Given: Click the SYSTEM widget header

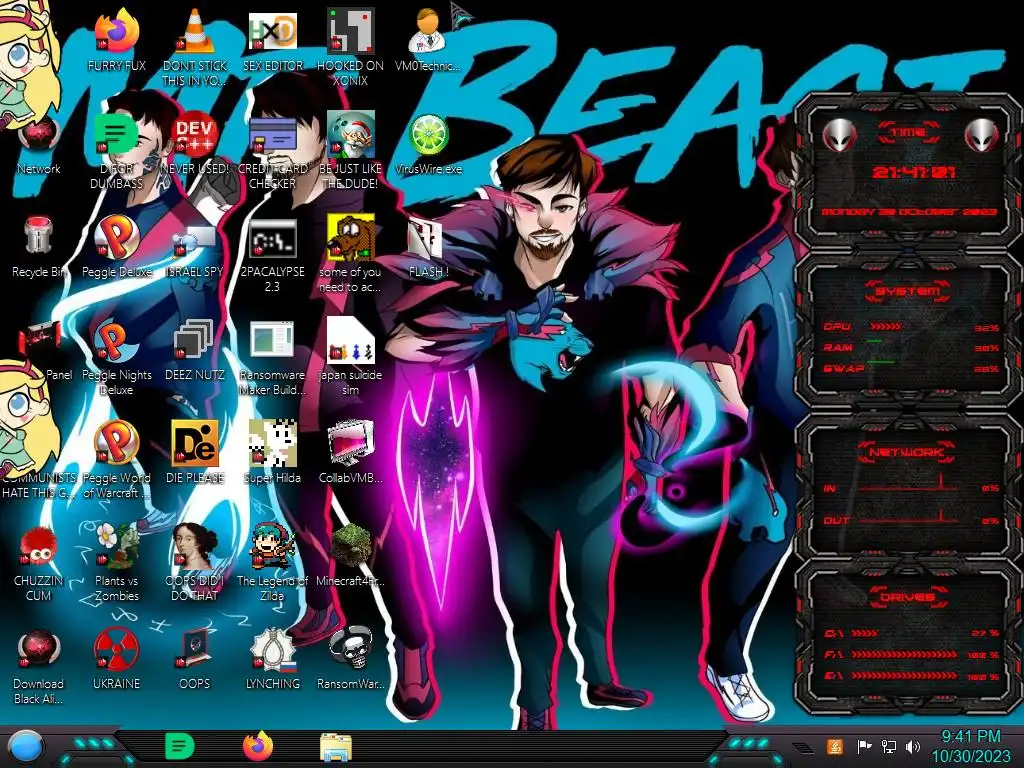Looking at the screenshot, I should [x=908, y=291].
